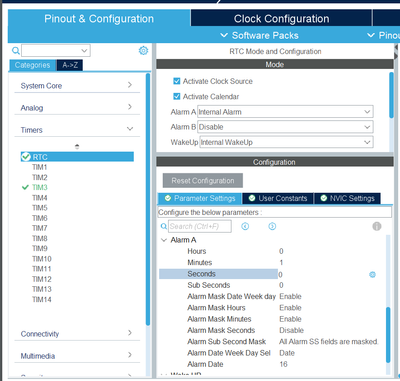Click the search magnifier icon in categories panel
The image size is (400, 381).
pos(16,51)
